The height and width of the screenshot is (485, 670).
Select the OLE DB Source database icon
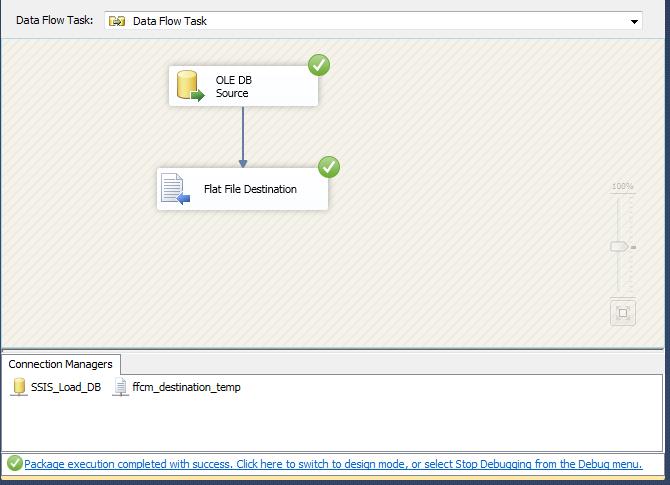[x=191, y=86]
